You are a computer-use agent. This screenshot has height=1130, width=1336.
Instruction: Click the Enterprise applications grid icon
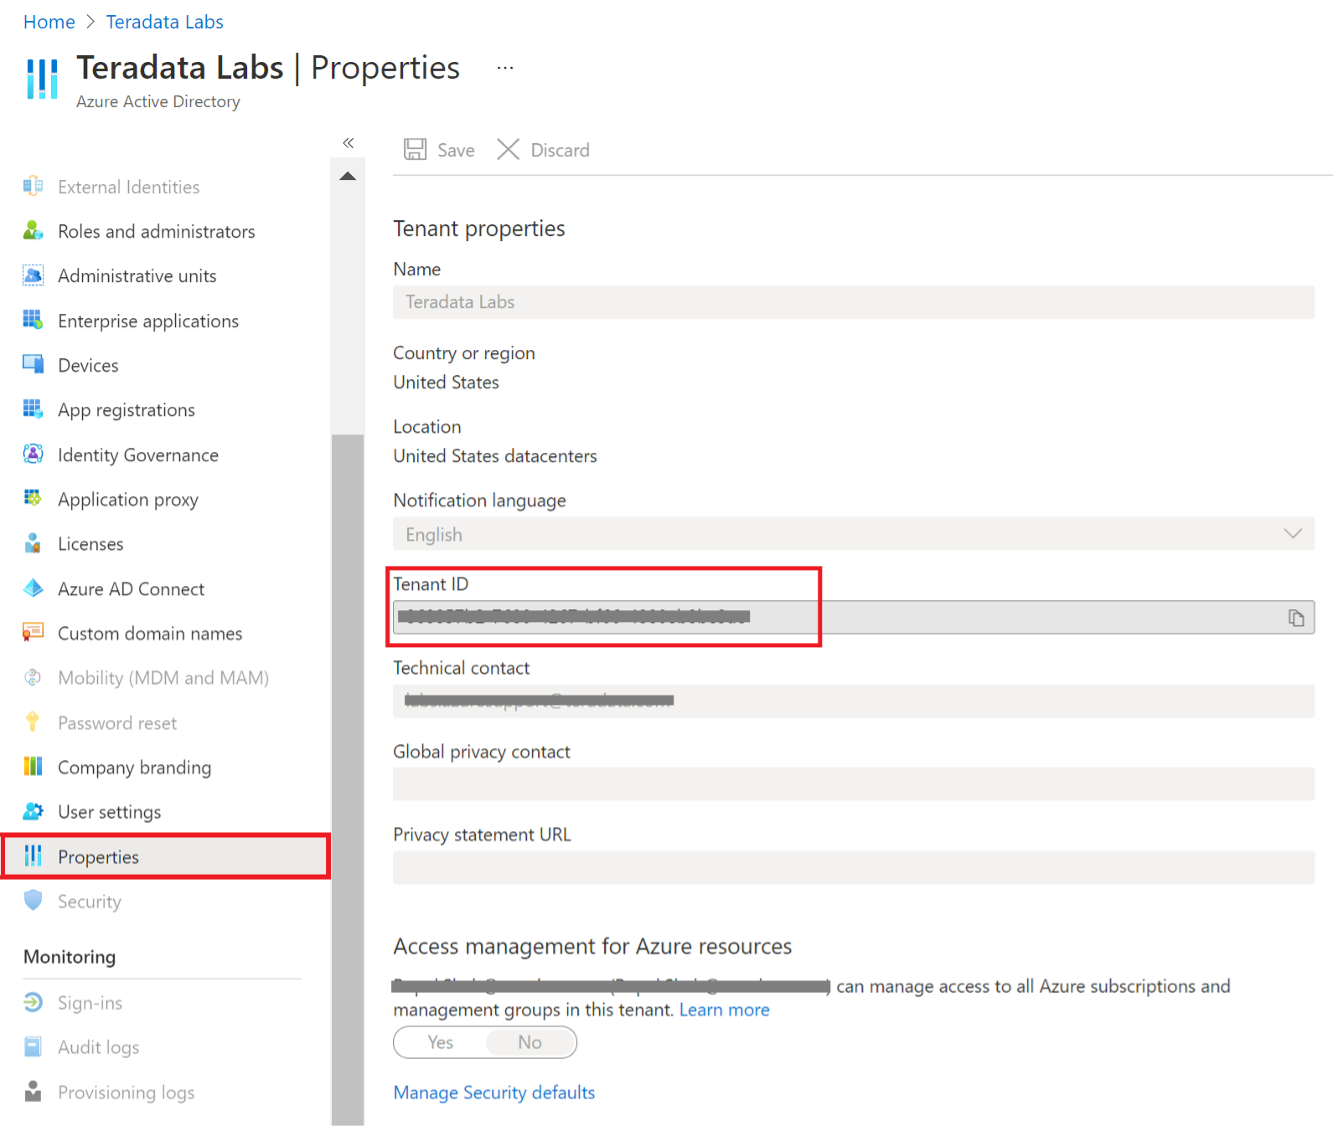[33, 320]
